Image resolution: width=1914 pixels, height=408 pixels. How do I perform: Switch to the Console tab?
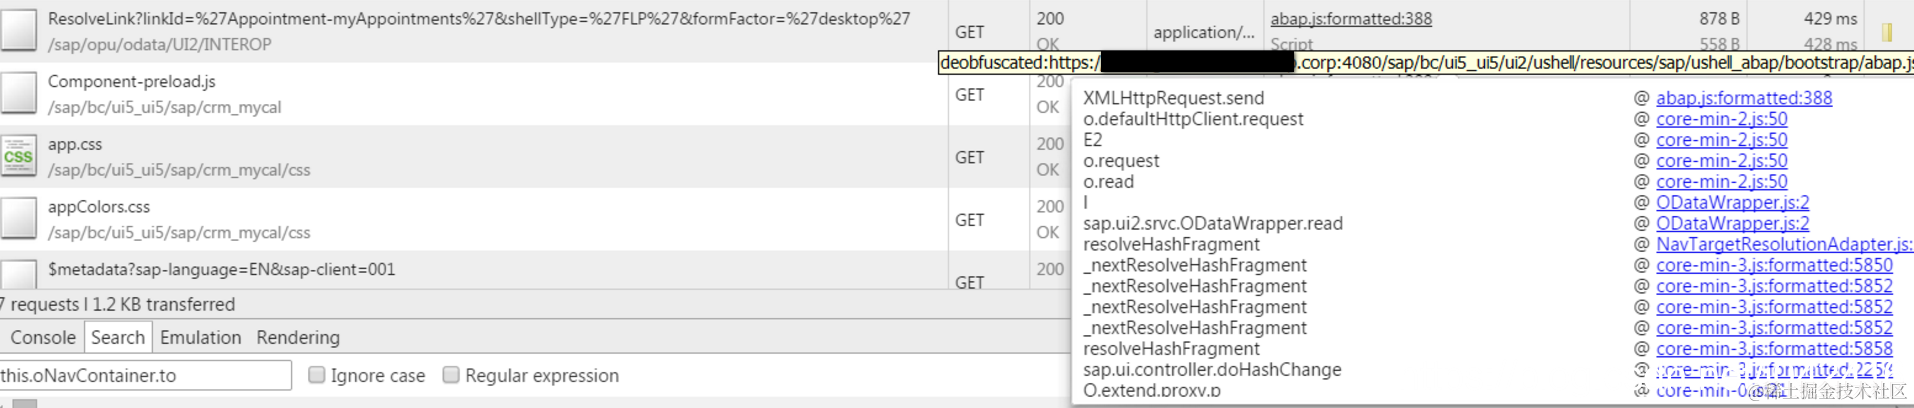(x=42, y=338)
